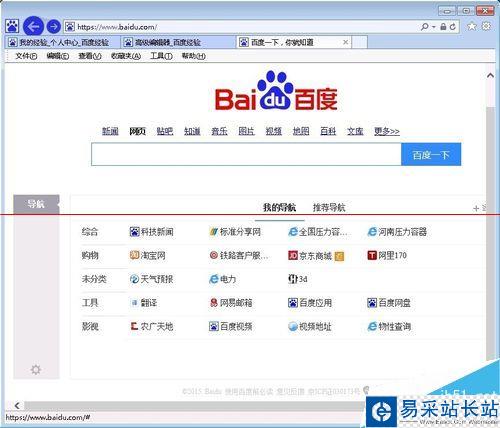Open the 音乐 link
The width and height of the screenshot is (500, 428).
tap(219, 131)
